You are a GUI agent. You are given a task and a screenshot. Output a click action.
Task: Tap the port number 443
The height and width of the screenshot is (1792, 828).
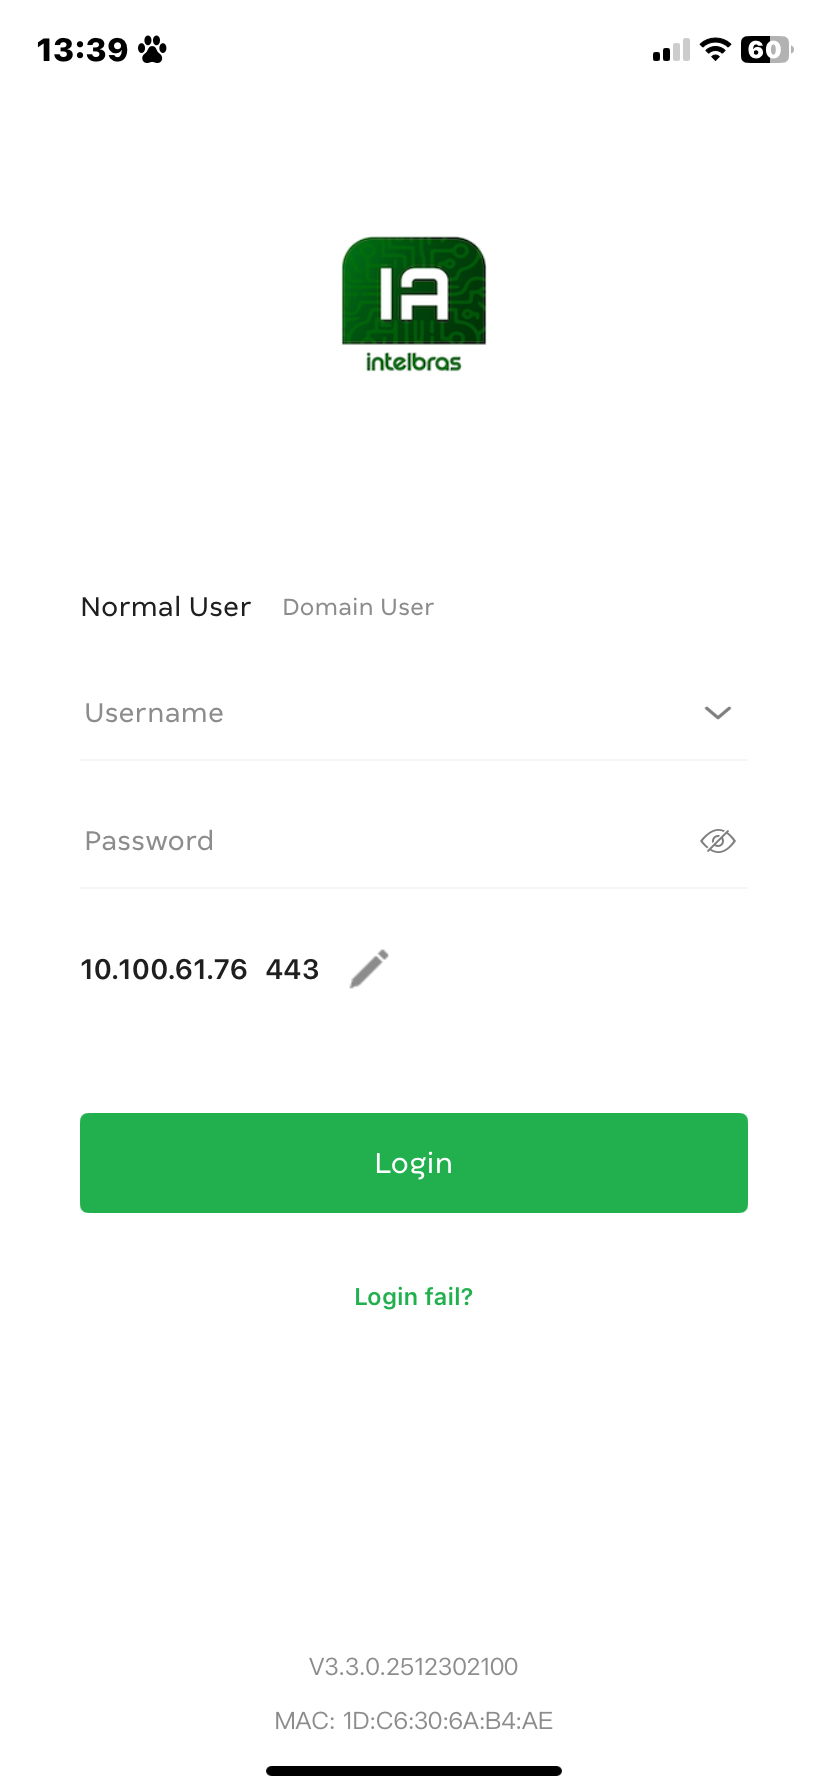click(292, 969)
